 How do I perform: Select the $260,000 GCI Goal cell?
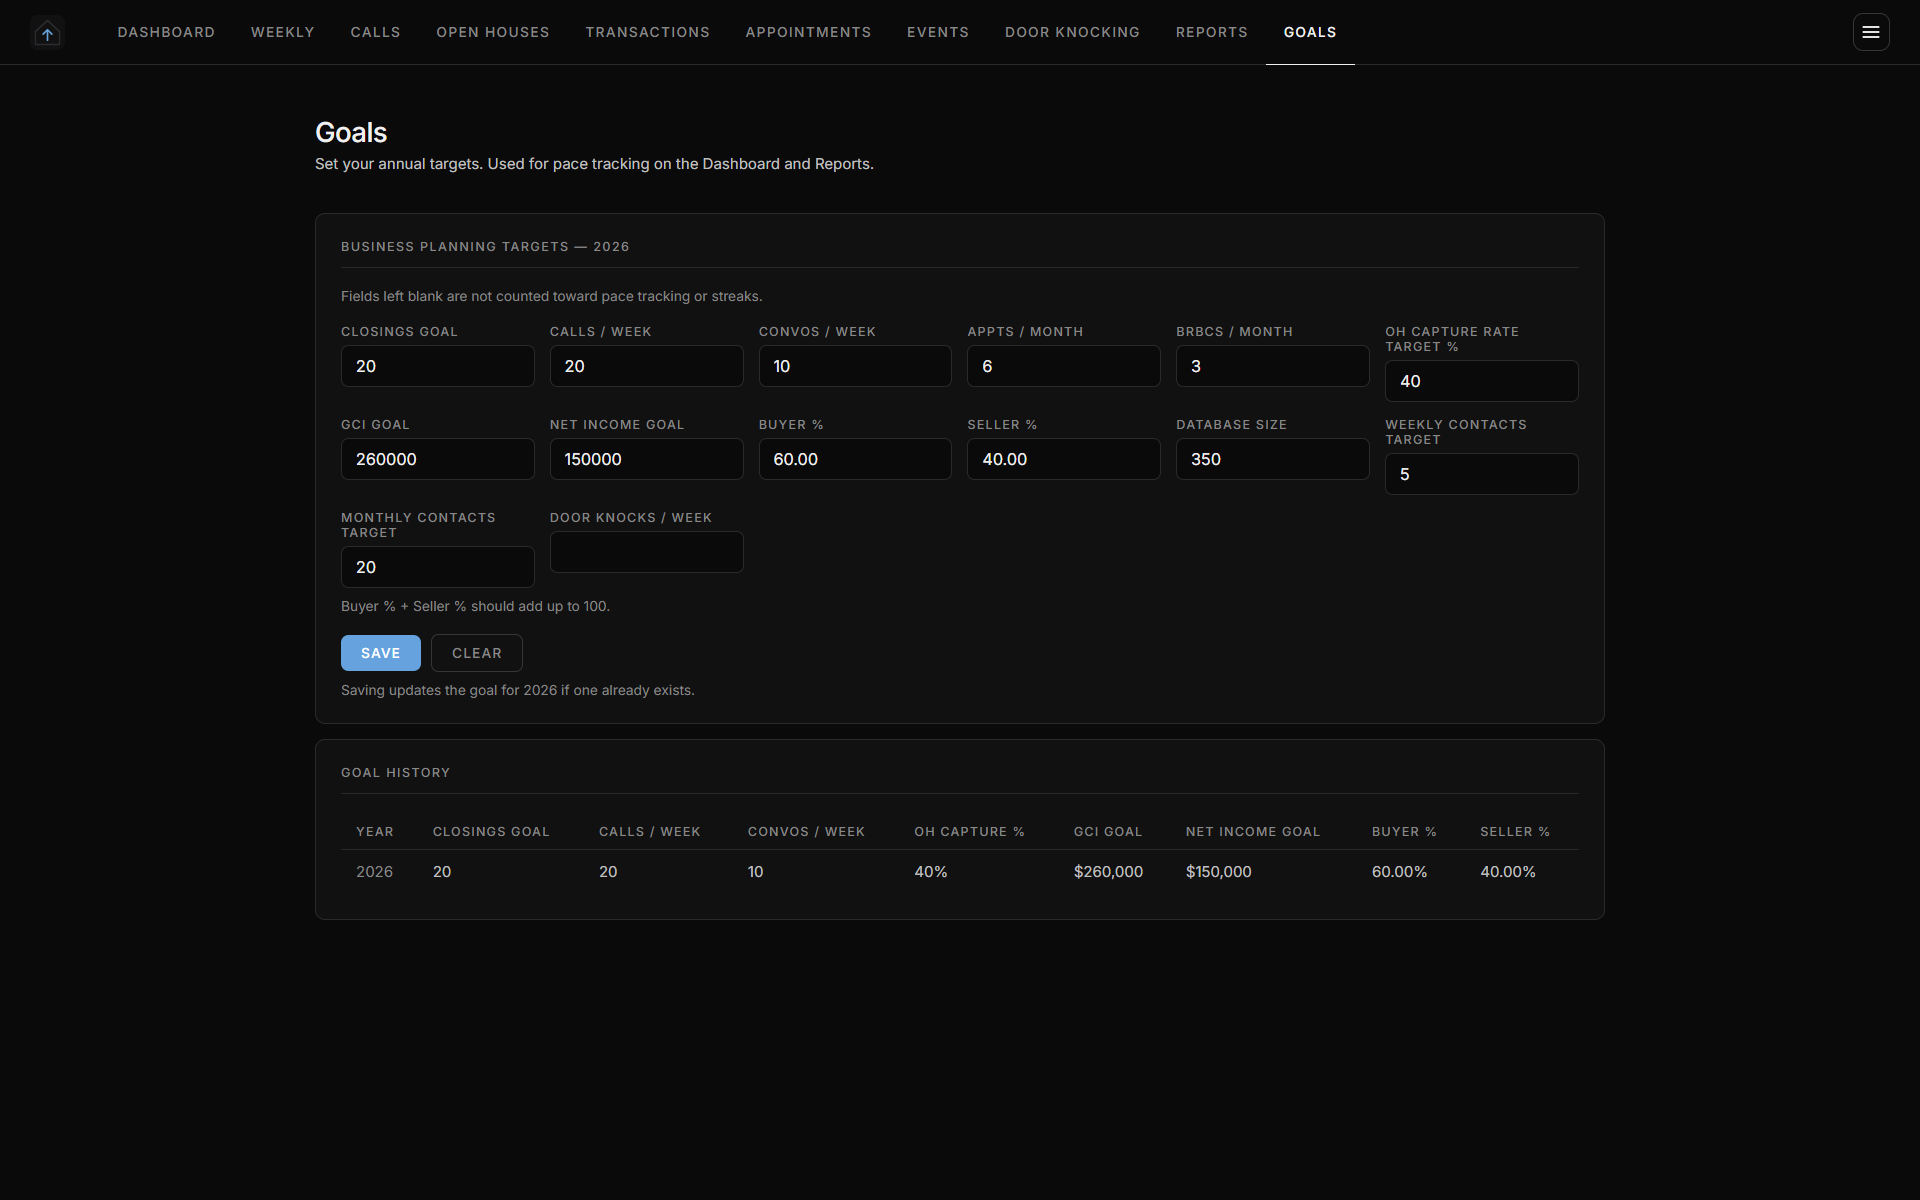coord(1108,872)
